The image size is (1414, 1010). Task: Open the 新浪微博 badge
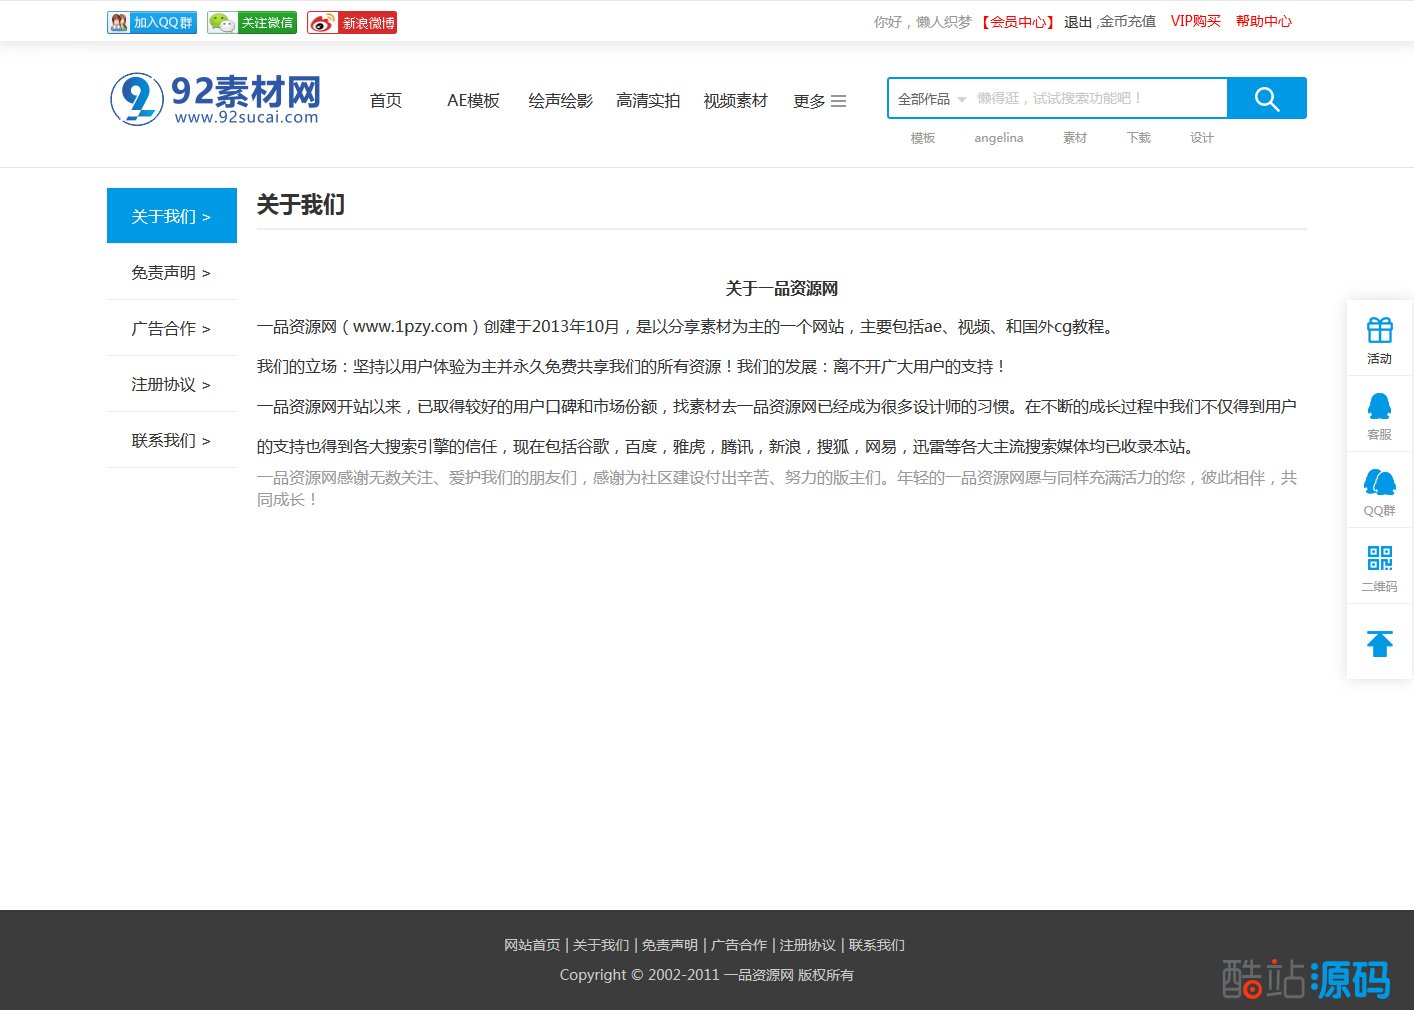352,22
